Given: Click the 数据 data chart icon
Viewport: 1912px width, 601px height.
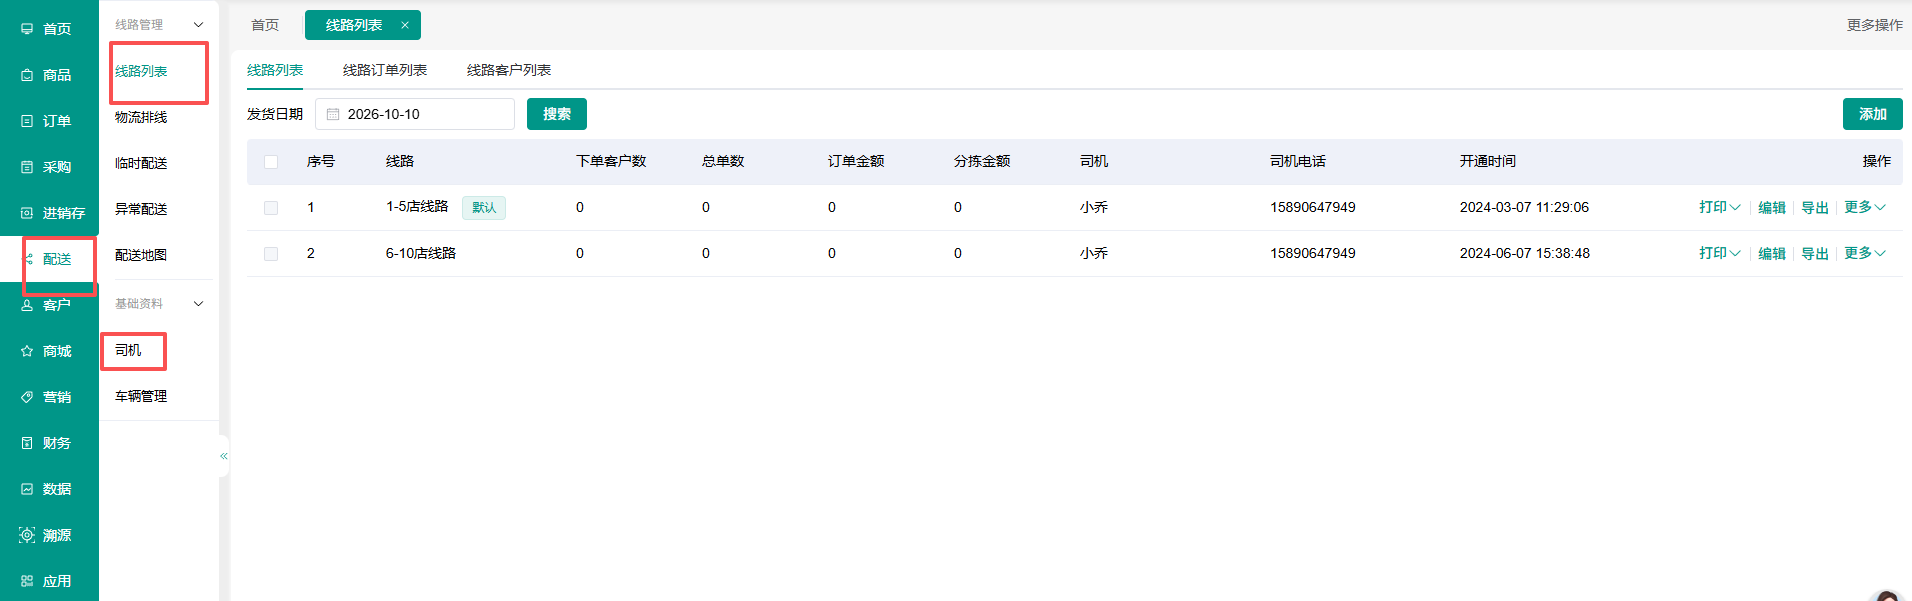Looking at the screenshot, I should point(27,489).
